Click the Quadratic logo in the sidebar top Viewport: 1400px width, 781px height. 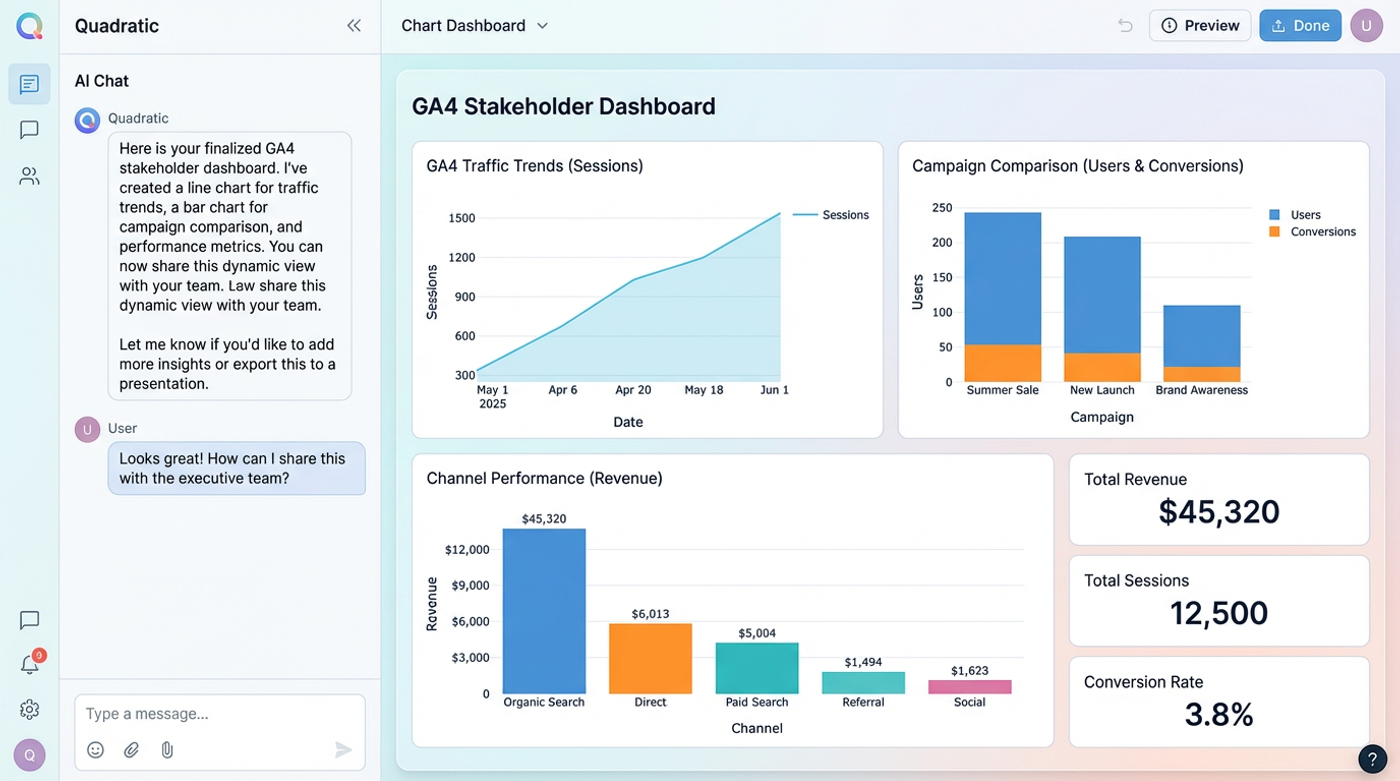[x=29, y=26]
